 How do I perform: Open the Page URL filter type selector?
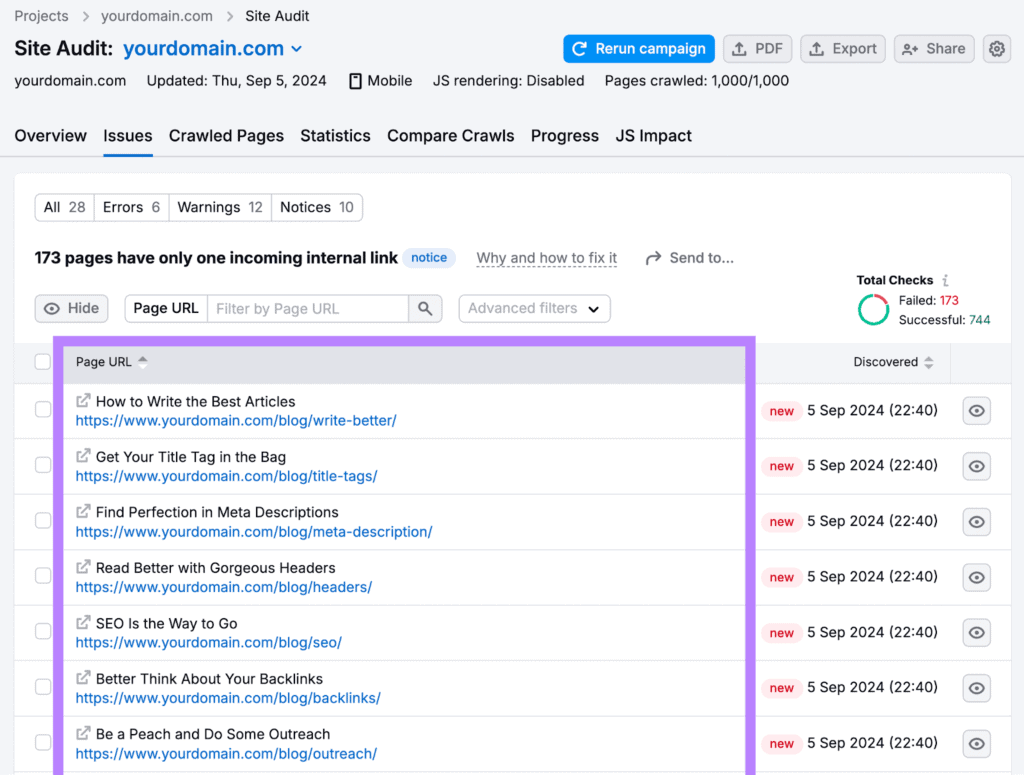[x=166, y=309]
